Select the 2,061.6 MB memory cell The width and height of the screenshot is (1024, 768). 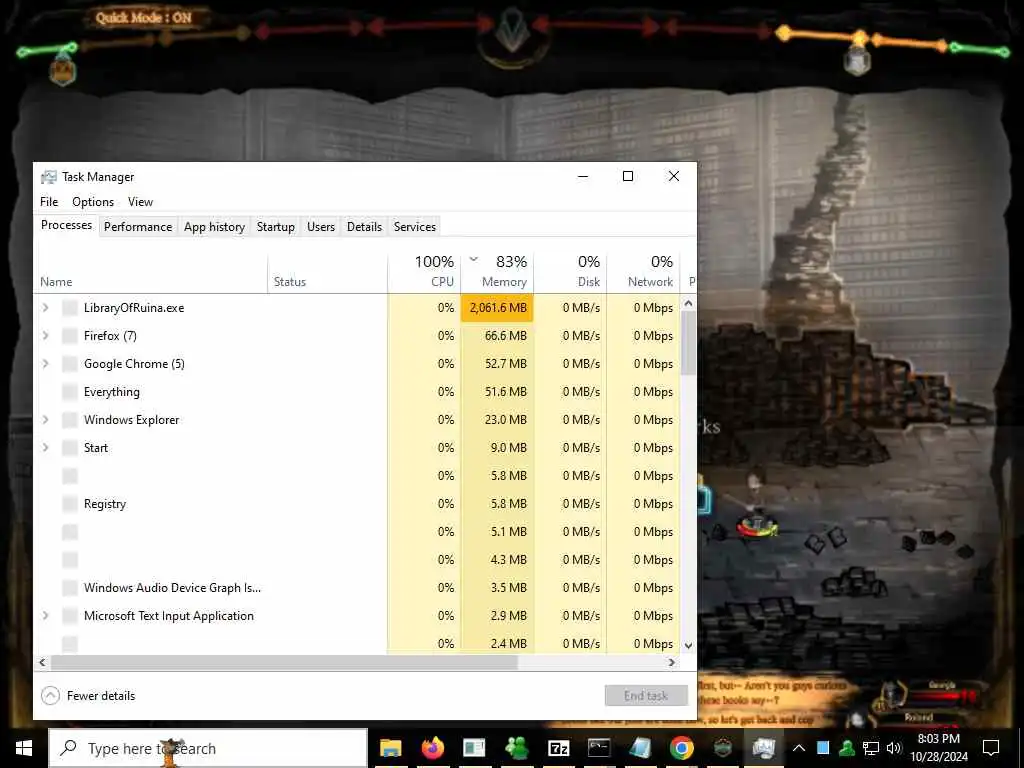498,308
